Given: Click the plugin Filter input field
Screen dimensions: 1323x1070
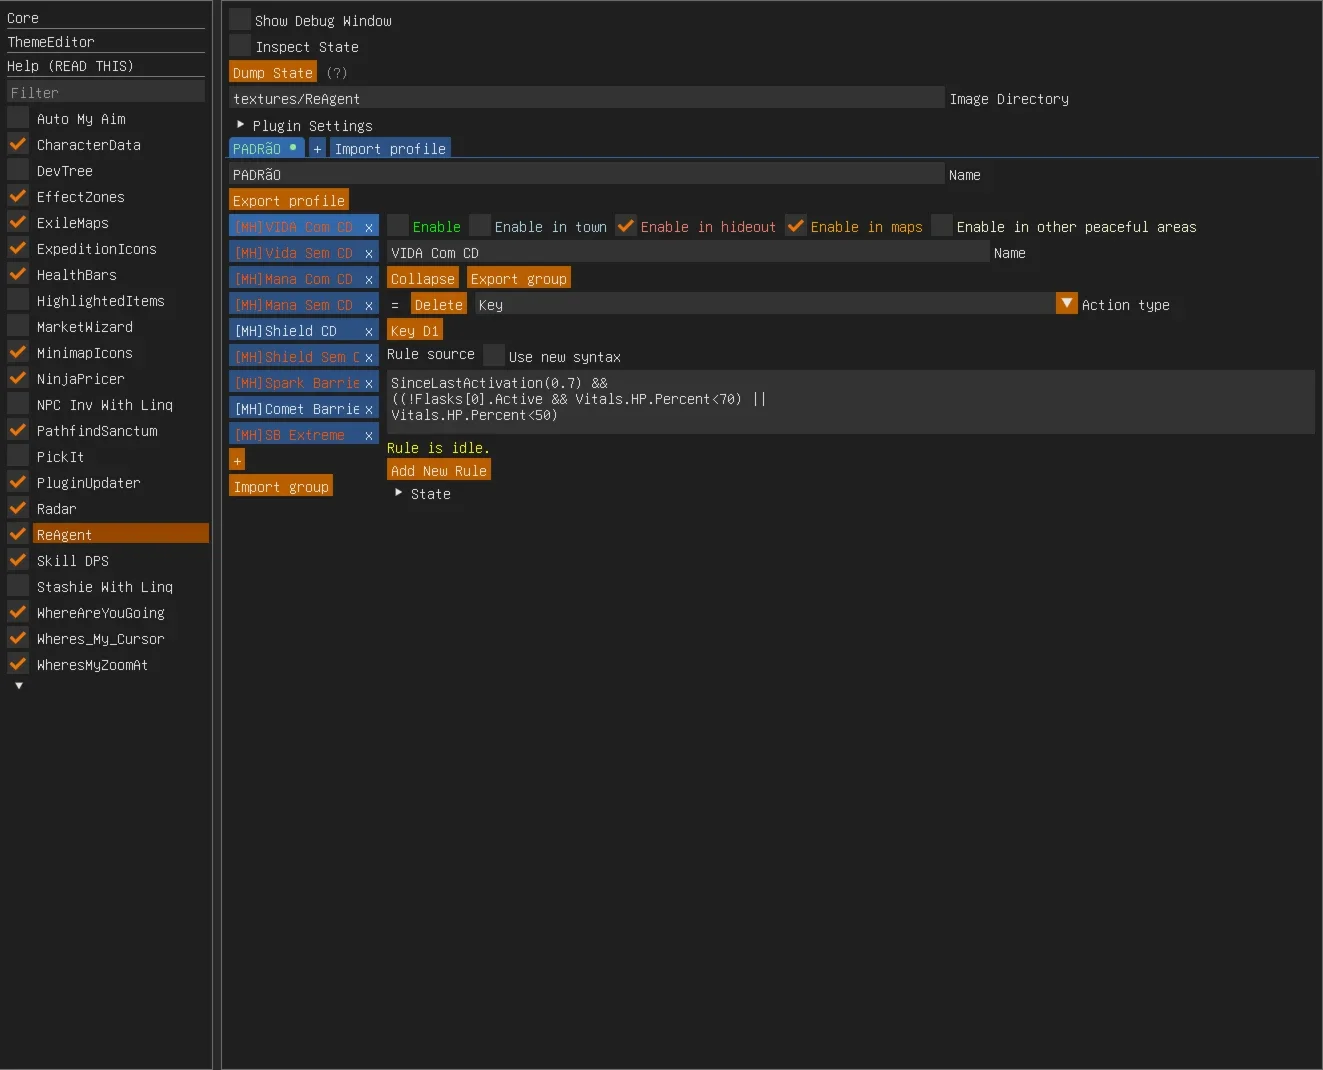Looking at the screenshot, I should [x=105, y=92].
